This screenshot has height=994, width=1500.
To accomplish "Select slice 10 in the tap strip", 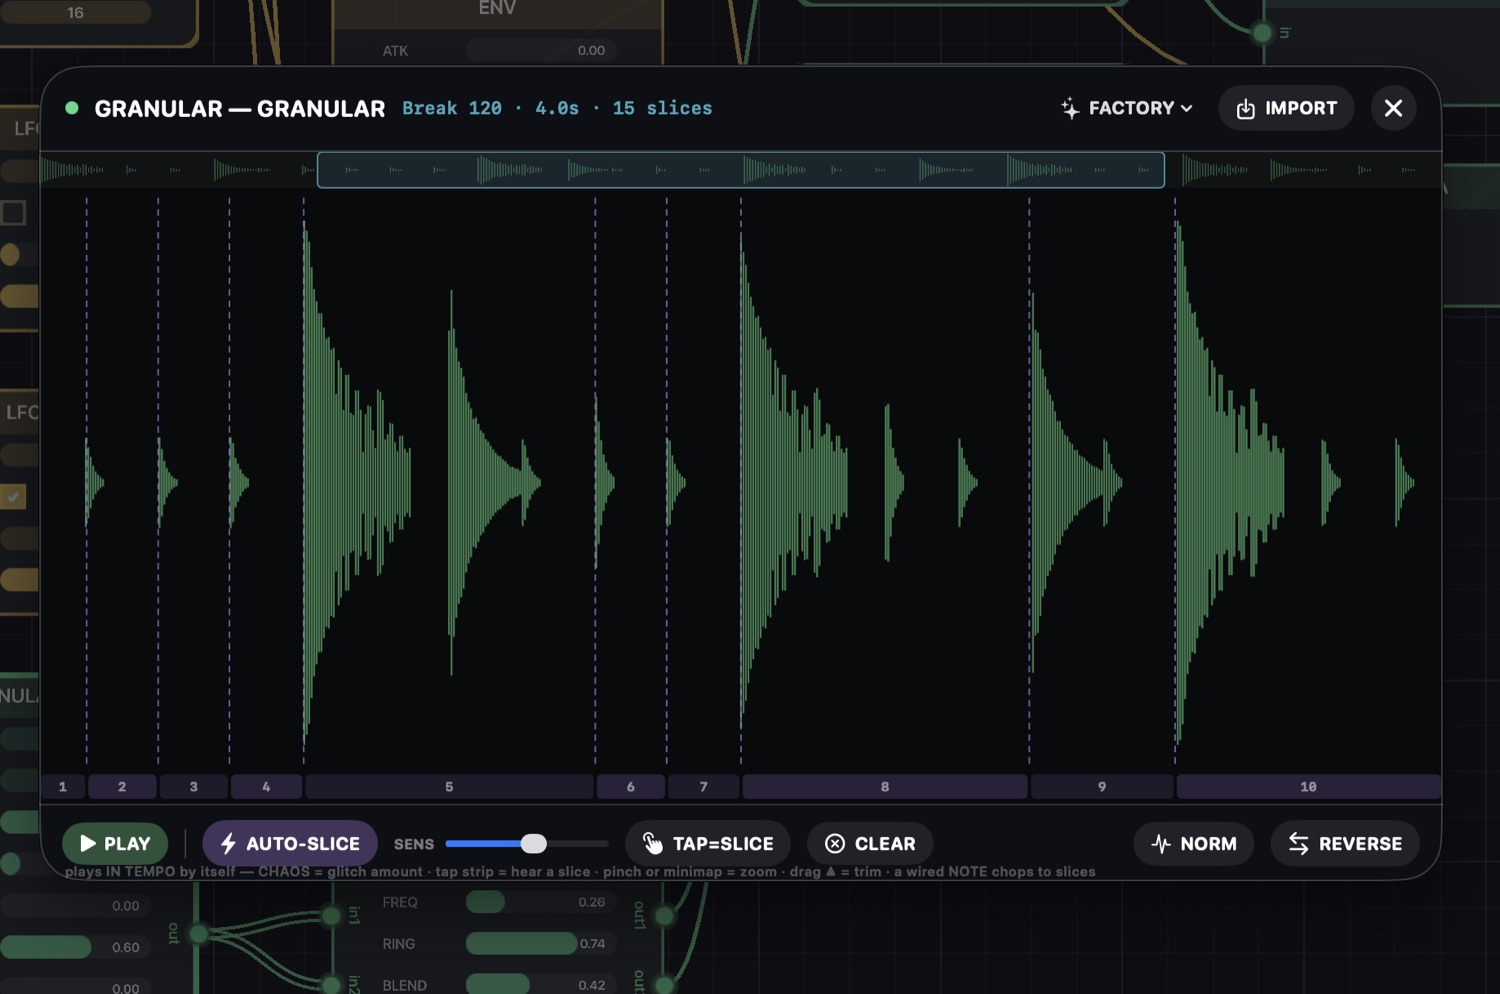I will [1308, 786].
